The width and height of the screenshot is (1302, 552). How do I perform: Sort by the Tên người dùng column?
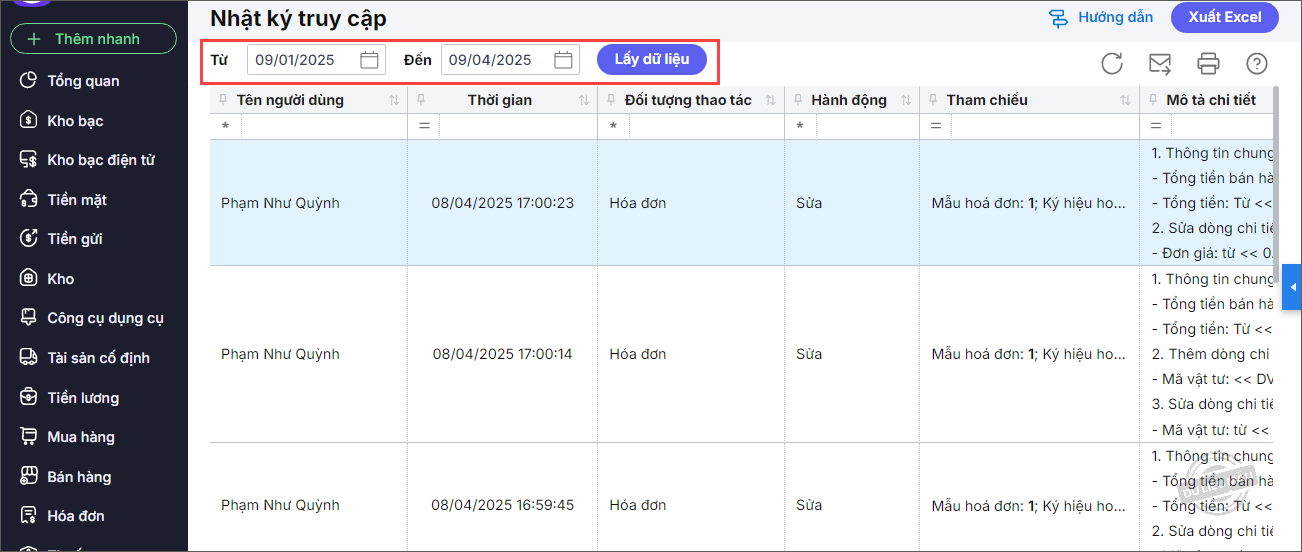(x=394, y=101)
